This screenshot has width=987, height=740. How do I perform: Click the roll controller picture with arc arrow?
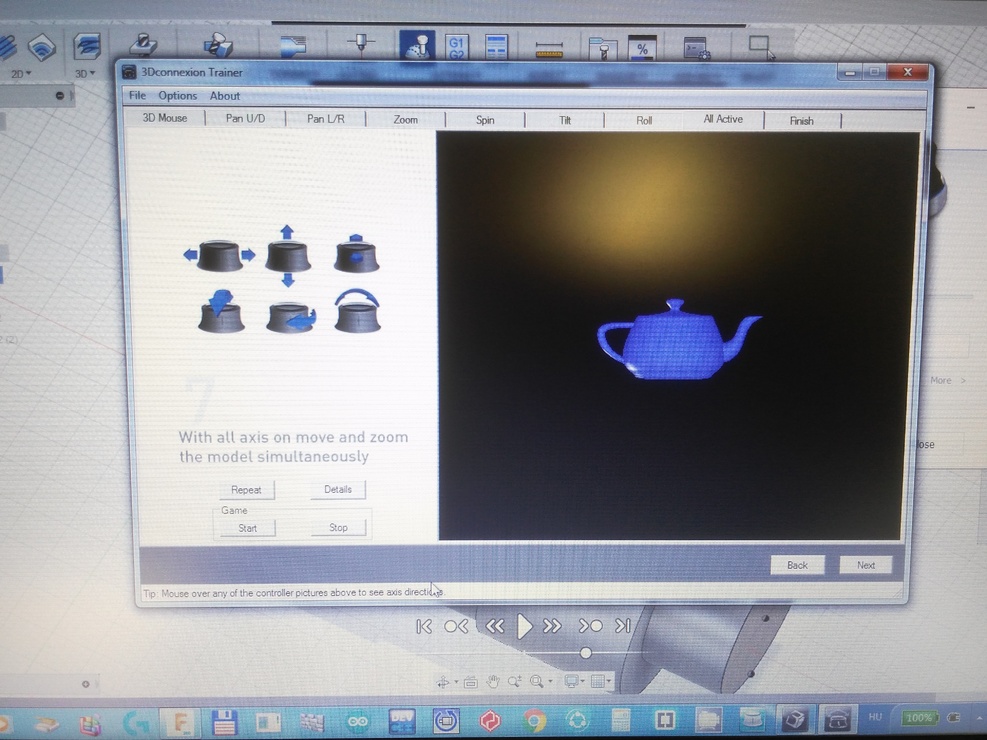pyautogui.click(x=357, y=310)
